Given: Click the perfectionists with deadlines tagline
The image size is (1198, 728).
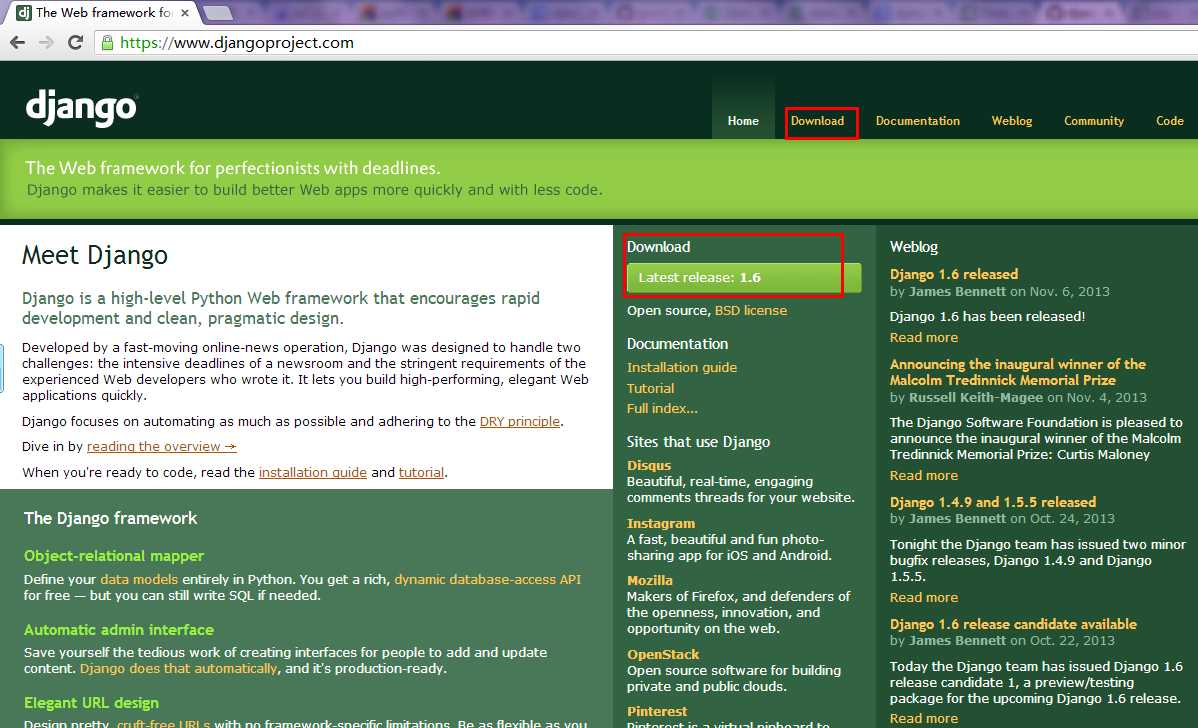Looking at the screenshot, I should pyautogui.click(x=232, y=168).
